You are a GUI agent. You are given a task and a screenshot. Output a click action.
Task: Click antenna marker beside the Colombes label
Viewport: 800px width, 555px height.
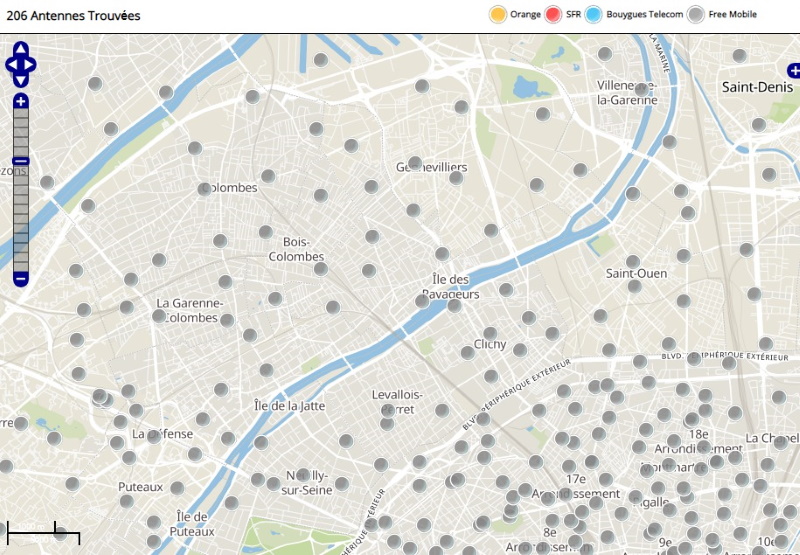(x=204, y=188)
